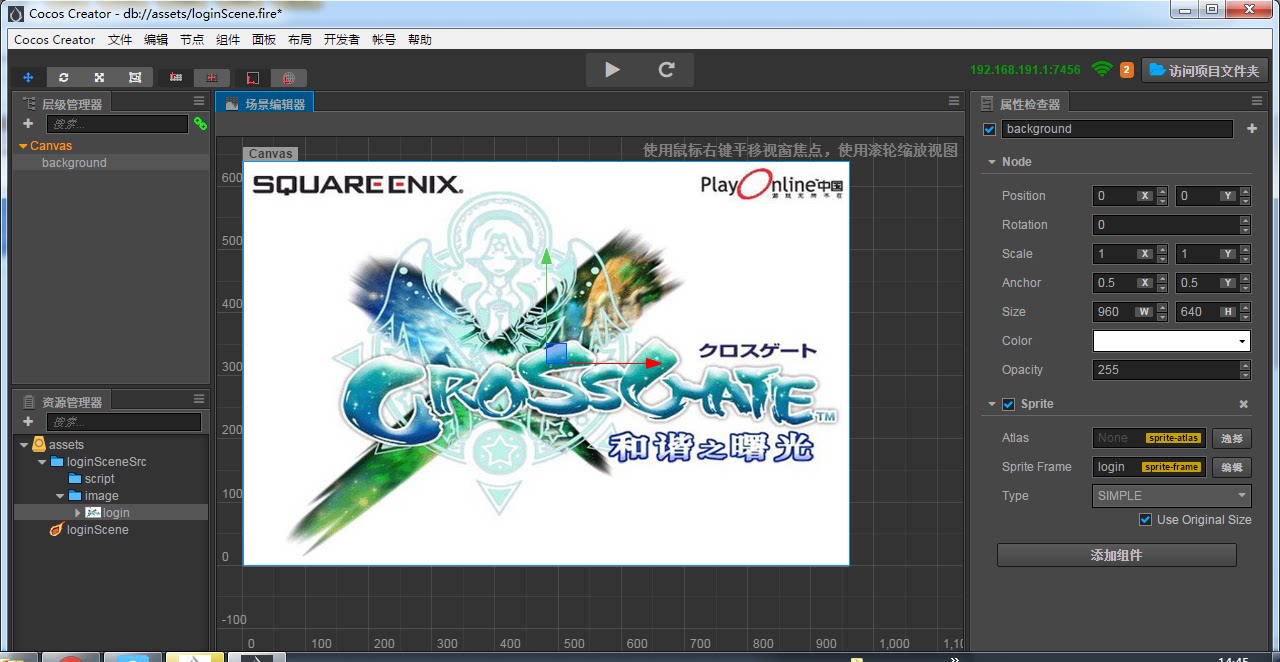Click the preview address 192.168.191.1:7456
The height and width of the screenshot is (662, 1280).
pos(1025,70)
